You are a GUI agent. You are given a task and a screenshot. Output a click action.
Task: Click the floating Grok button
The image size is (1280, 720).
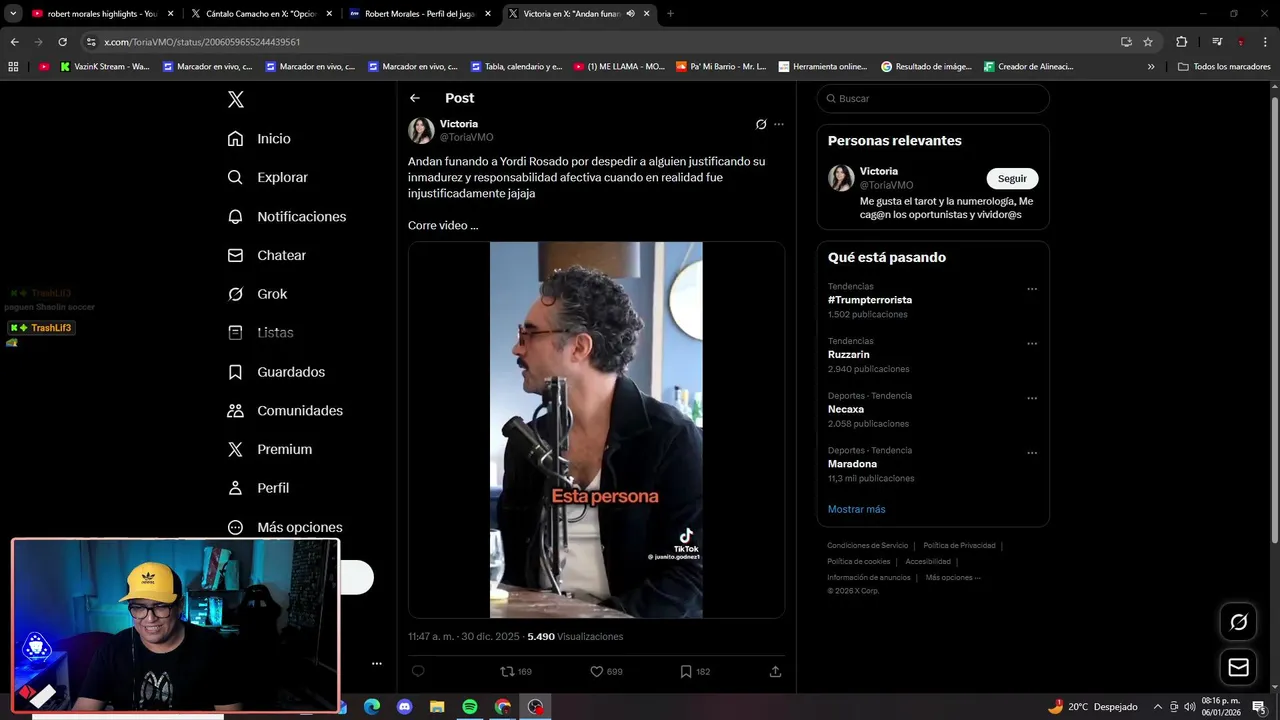coord(1238,622)
